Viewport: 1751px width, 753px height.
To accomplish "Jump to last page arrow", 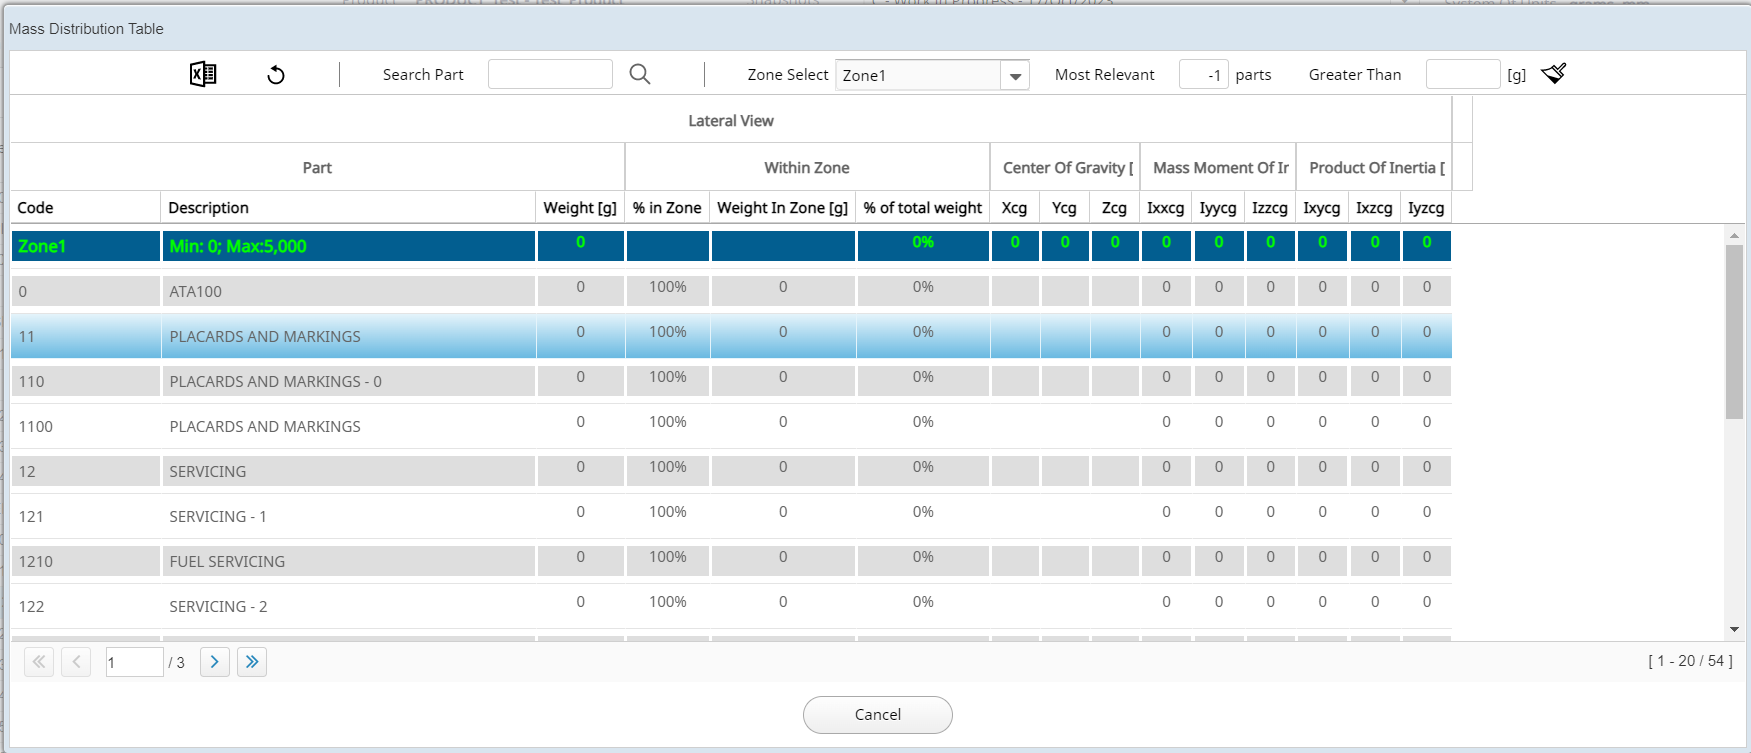I will (x=252, y=662).
